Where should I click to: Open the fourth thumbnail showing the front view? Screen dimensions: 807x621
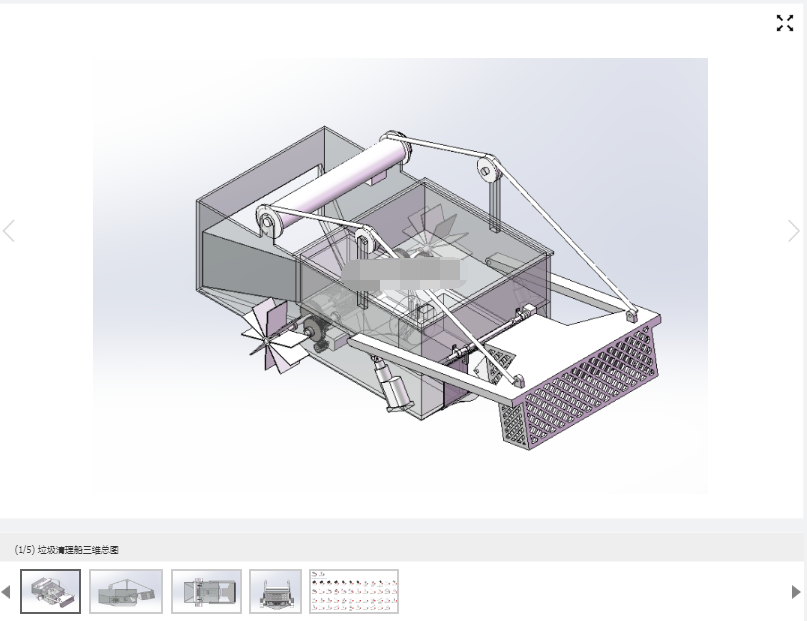(x=275, y=591)
